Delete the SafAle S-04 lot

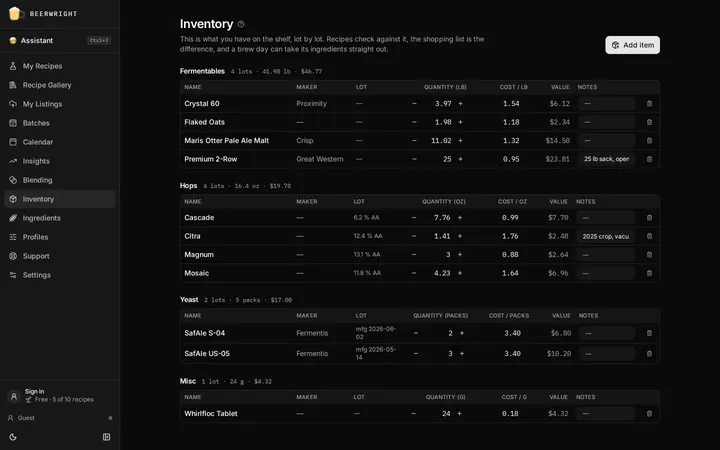pos(649,333)
